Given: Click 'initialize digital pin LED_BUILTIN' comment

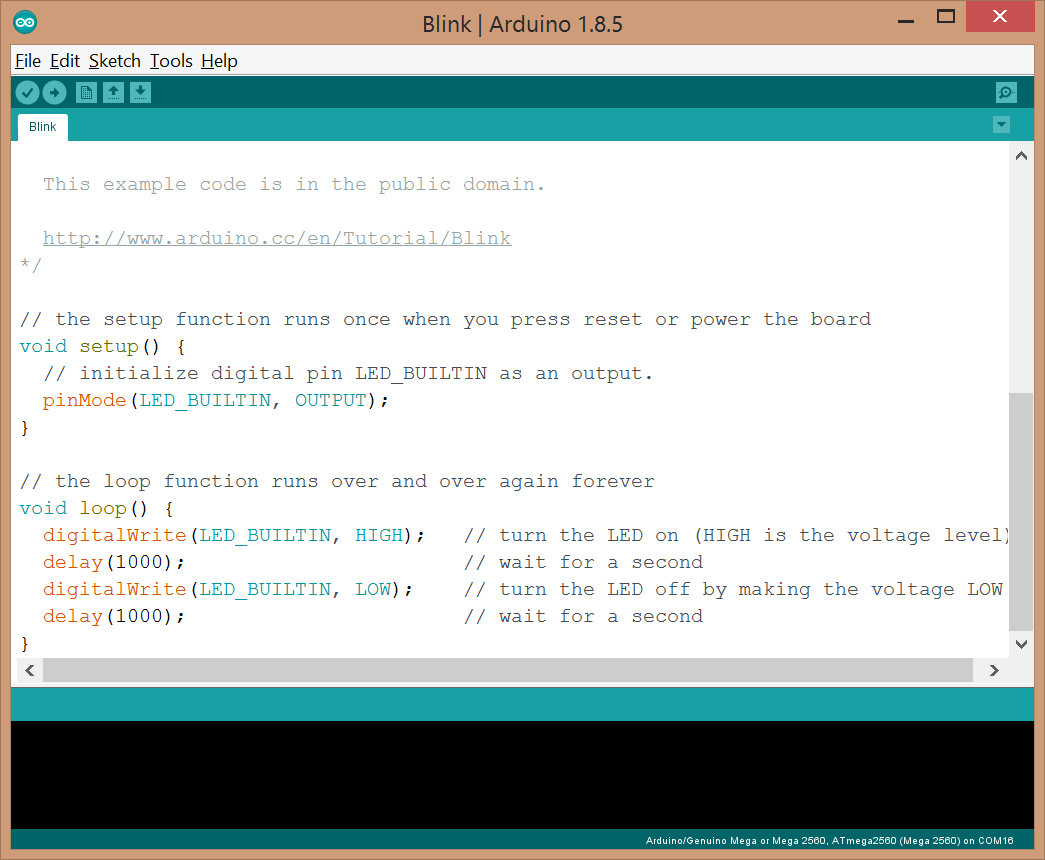Looking at the screenshot, I should (x=348, y=373).
